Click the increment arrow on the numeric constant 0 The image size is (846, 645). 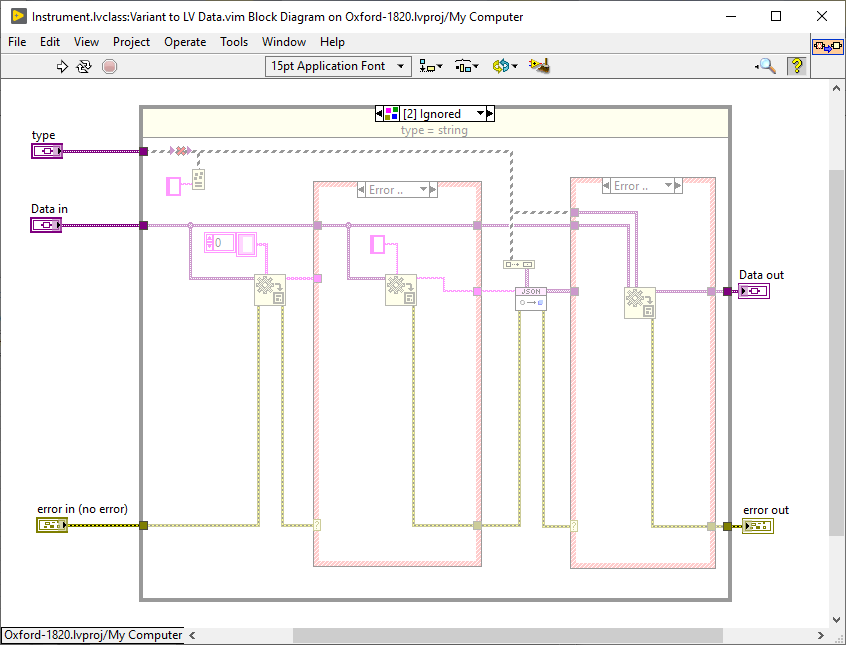point(210,238)
